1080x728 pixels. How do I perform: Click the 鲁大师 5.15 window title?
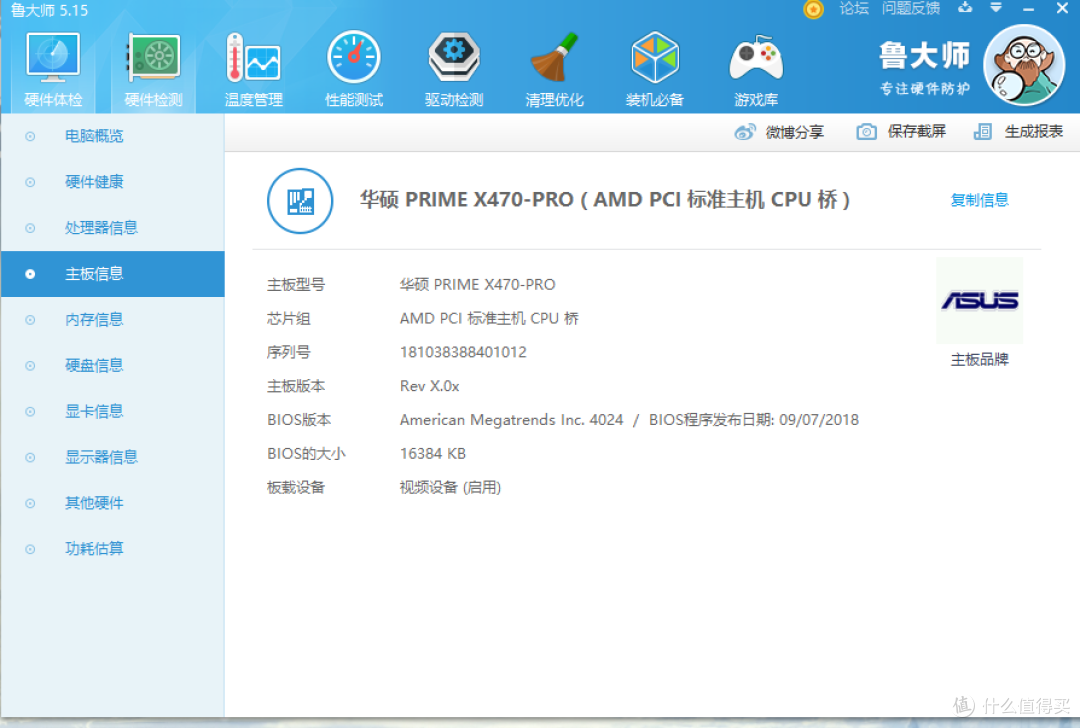(49, 10)
